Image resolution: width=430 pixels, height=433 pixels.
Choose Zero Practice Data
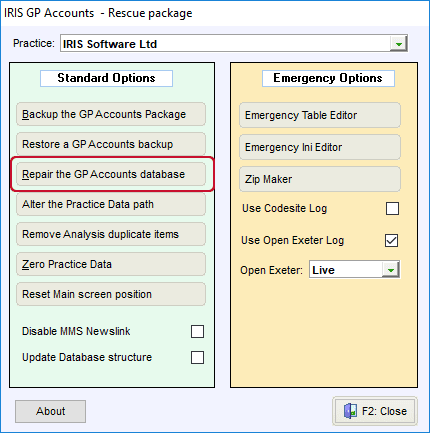pyautogui.click(x=111, y=264)
